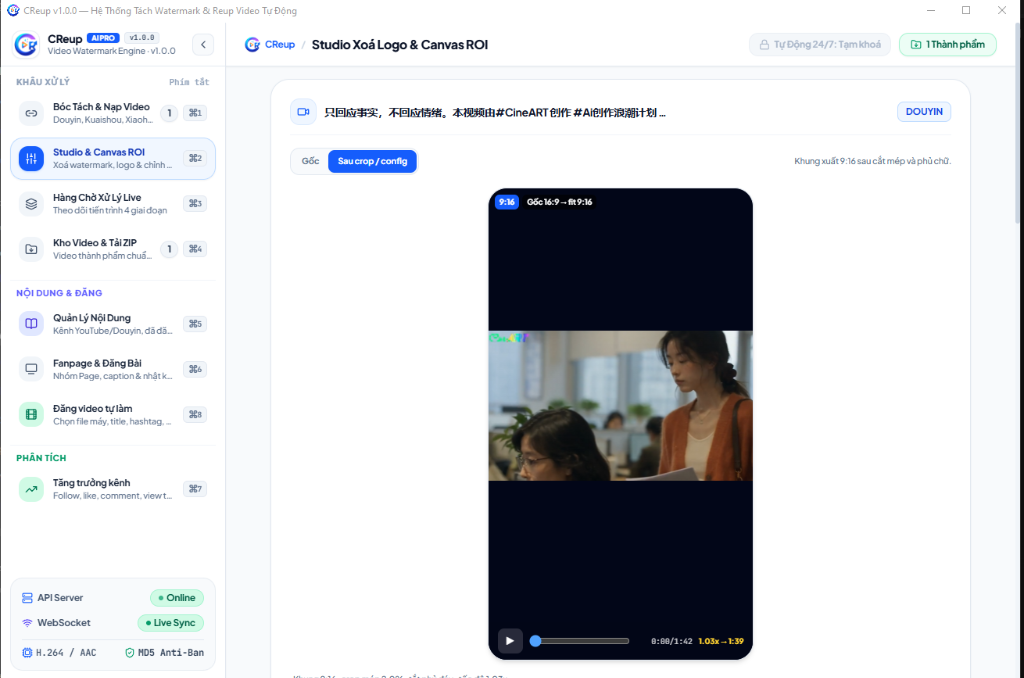Click the 1.03x → 1:39 speed label

coord(721,641)
